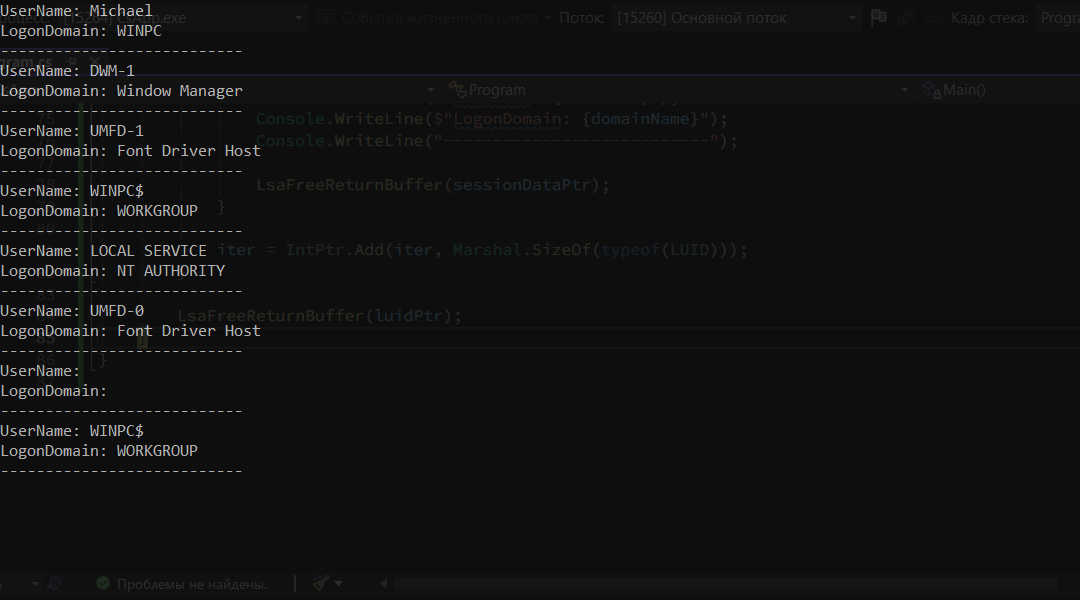
Task: Open the project navigation dropdown left of Program
Action: 219,90
